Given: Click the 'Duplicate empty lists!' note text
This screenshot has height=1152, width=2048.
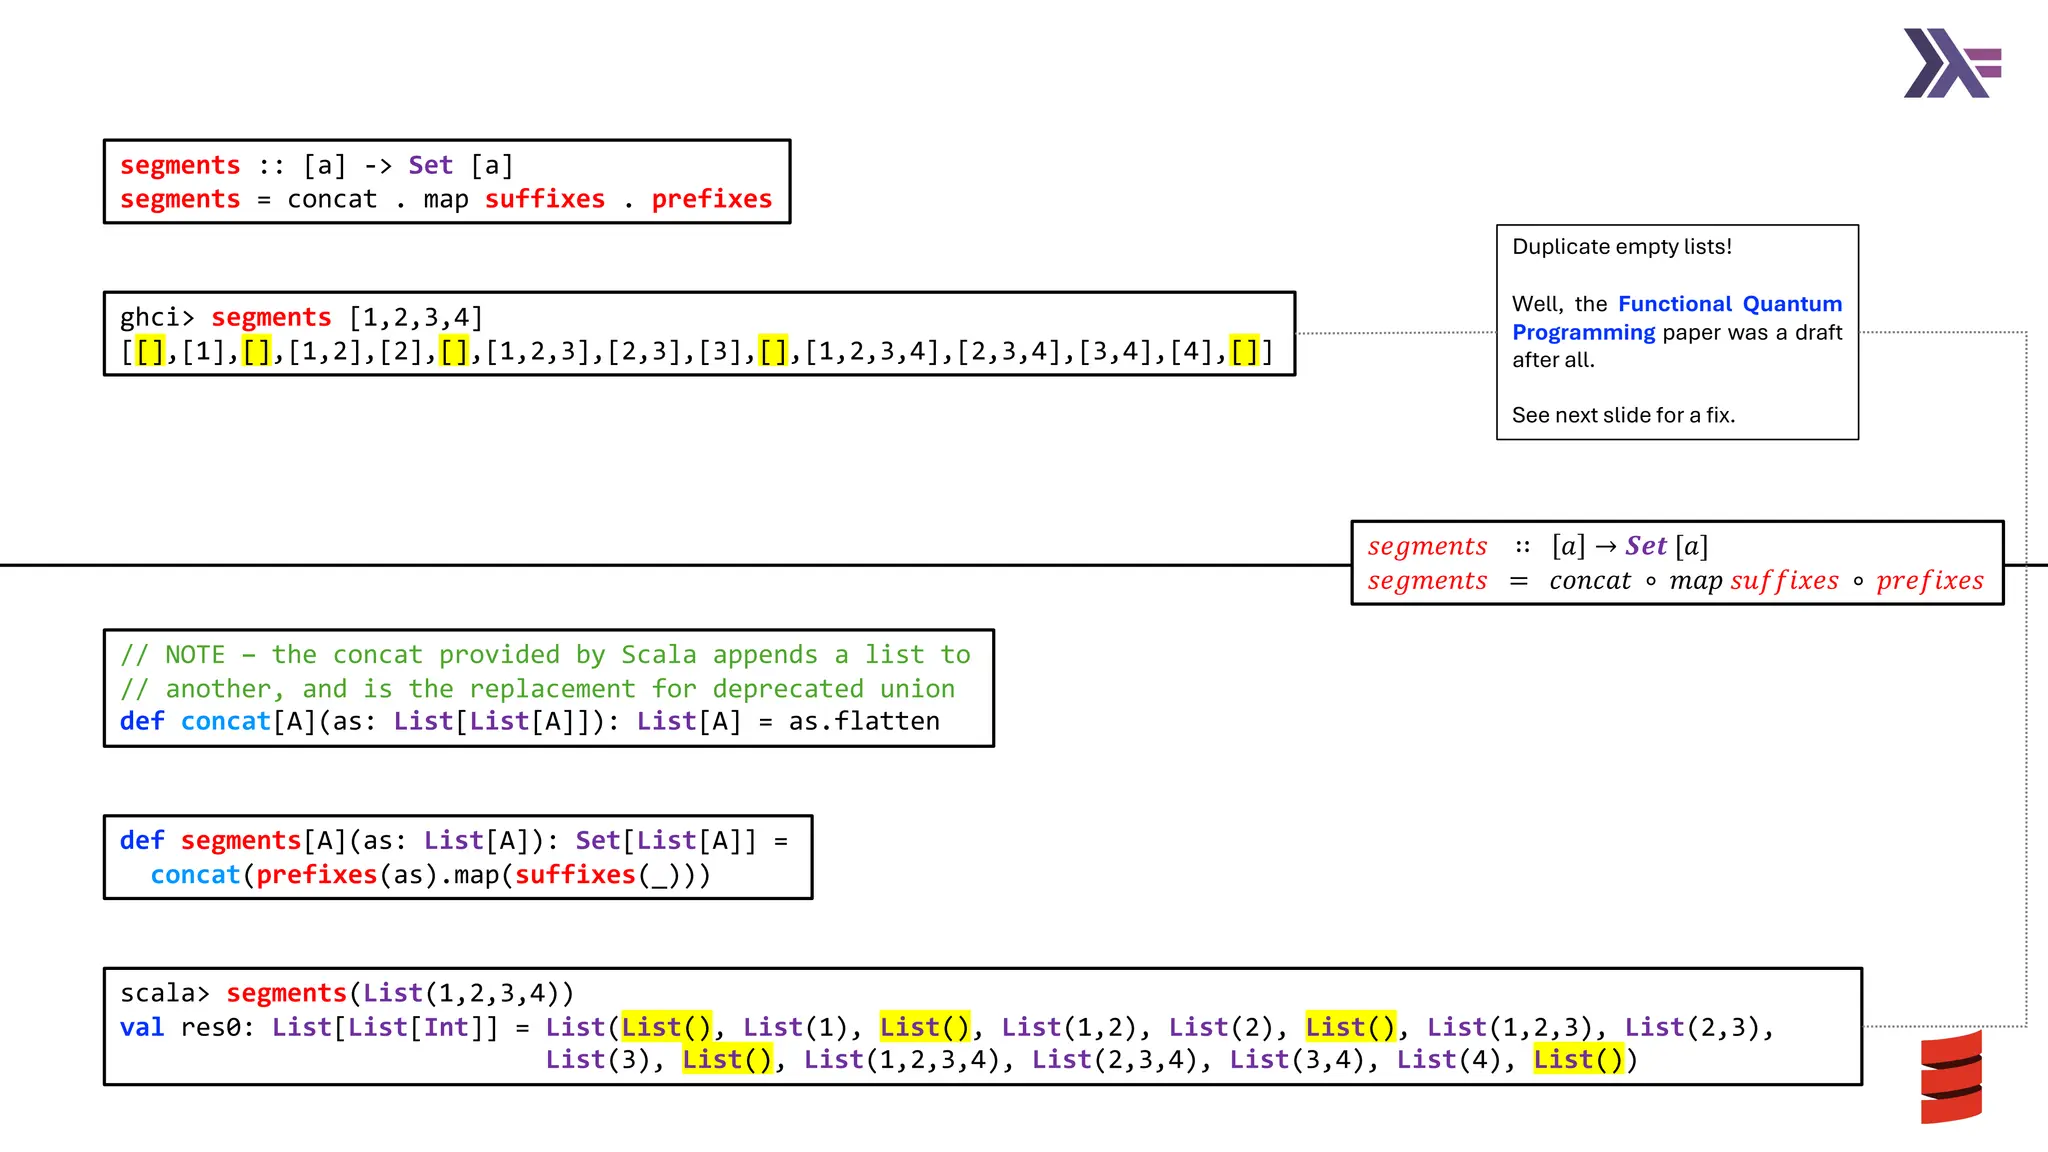Looking at the screenshot, I should [x=1621, y=247].
